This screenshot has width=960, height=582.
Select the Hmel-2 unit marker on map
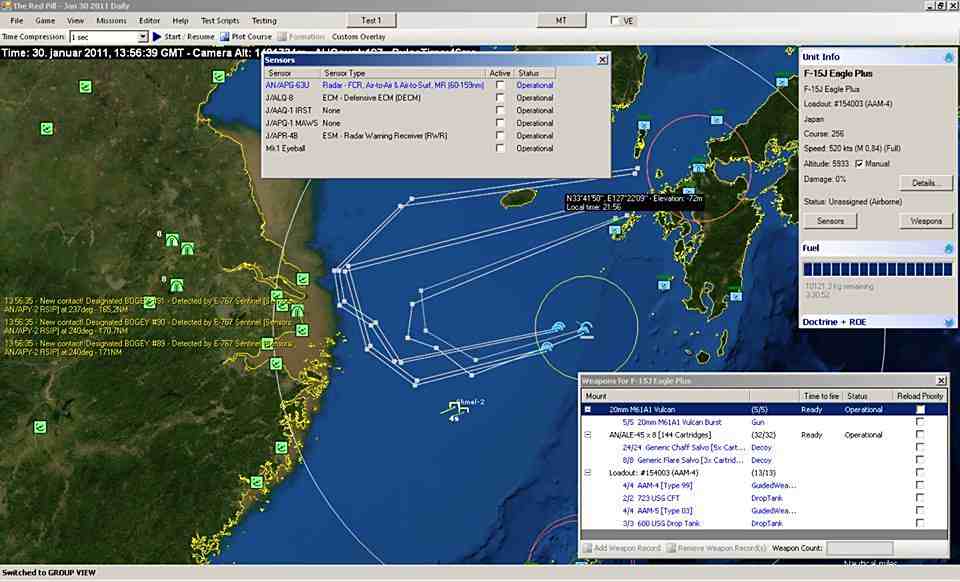[x=453, y=407]
